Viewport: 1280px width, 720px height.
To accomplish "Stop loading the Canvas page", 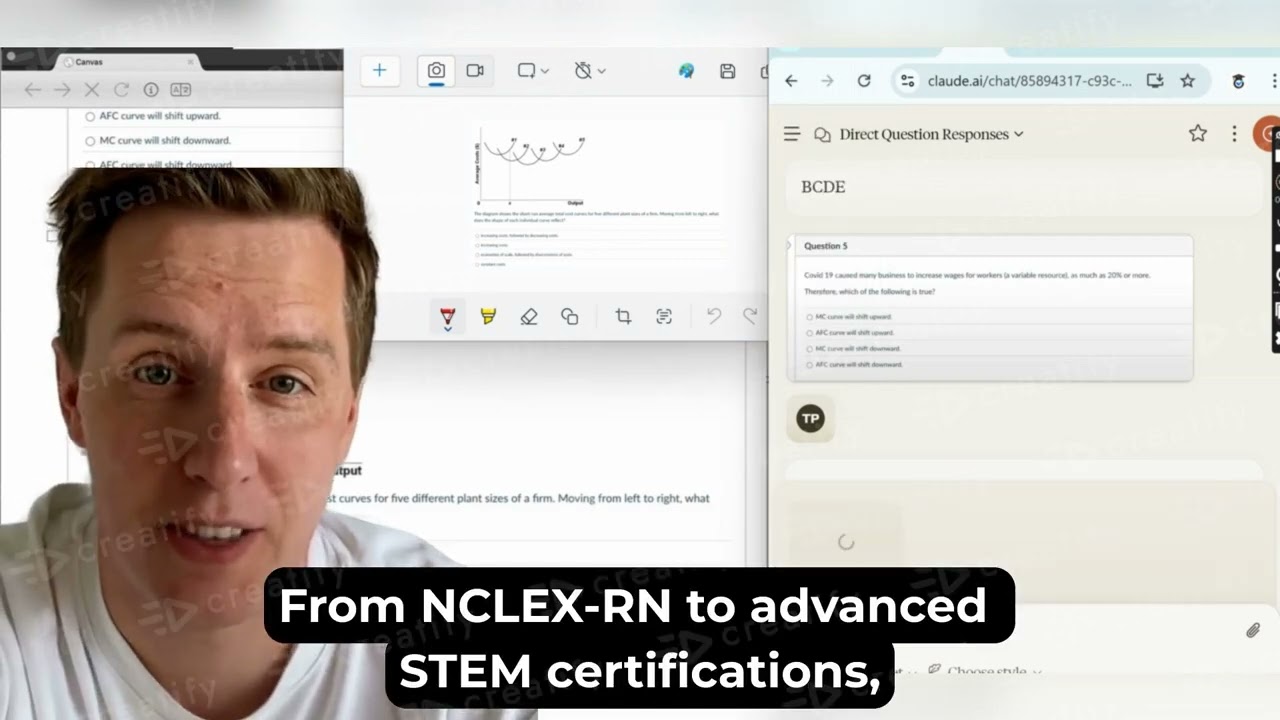I will [92, 90].
